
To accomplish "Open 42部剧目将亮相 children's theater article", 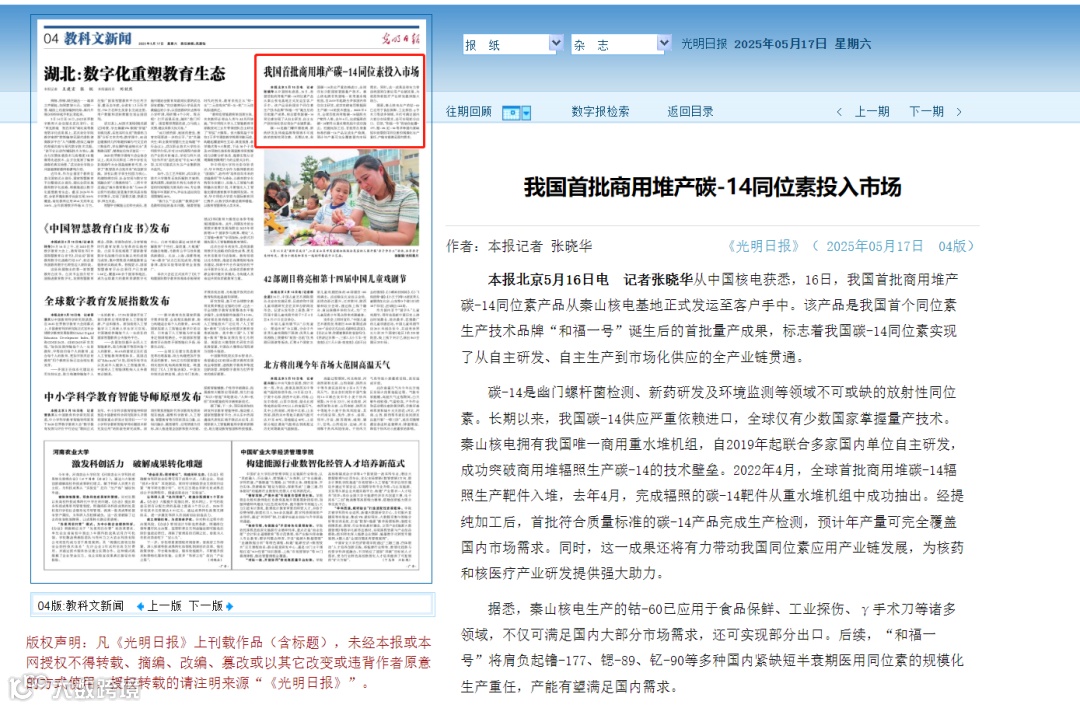I will click(335, 279).
